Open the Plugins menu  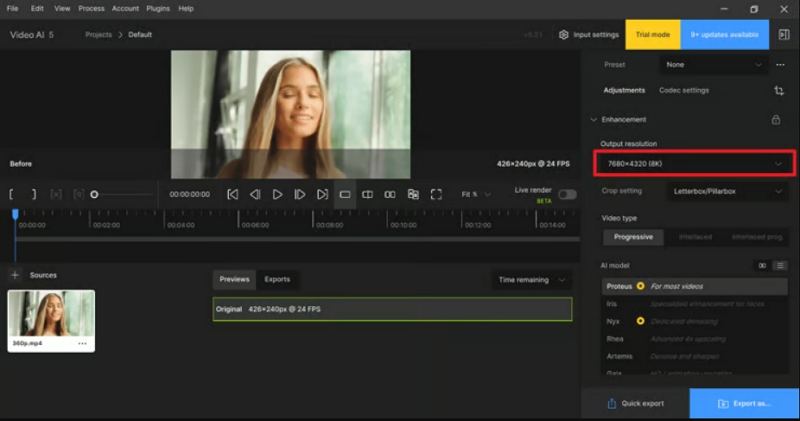point(158,9)
